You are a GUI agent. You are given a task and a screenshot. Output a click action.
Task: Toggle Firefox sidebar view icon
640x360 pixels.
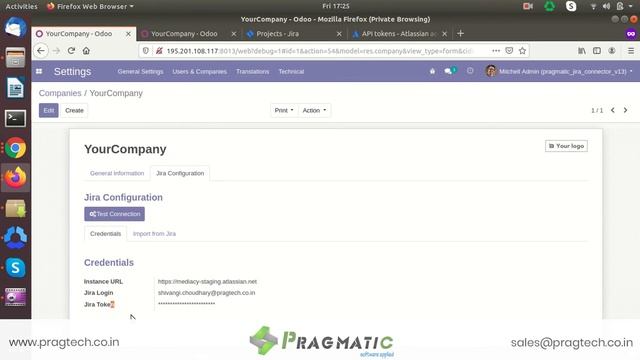597,51
